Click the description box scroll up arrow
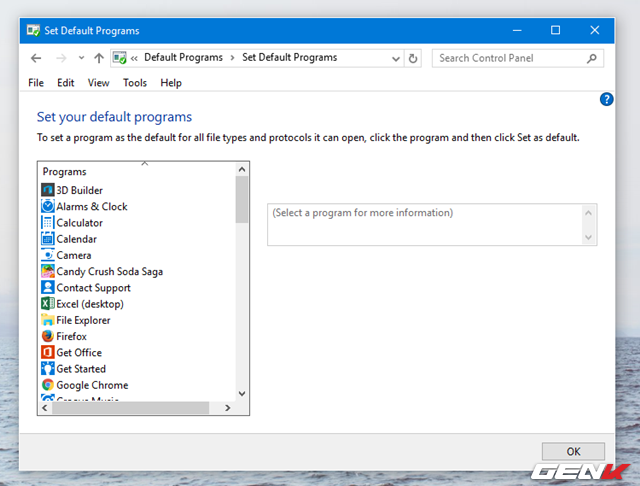 point(588,213)
